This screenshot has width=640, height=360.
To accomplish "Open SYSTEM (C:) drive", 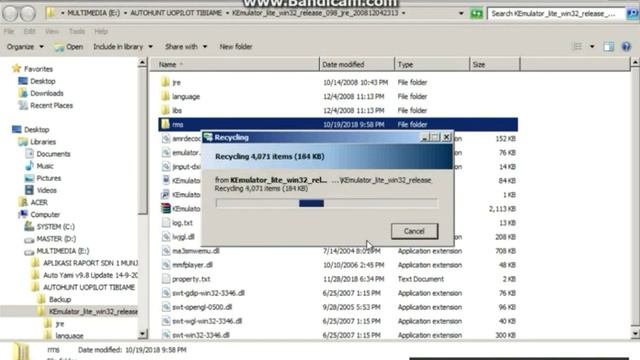I will pyautogui.click(x=56, y=227).
